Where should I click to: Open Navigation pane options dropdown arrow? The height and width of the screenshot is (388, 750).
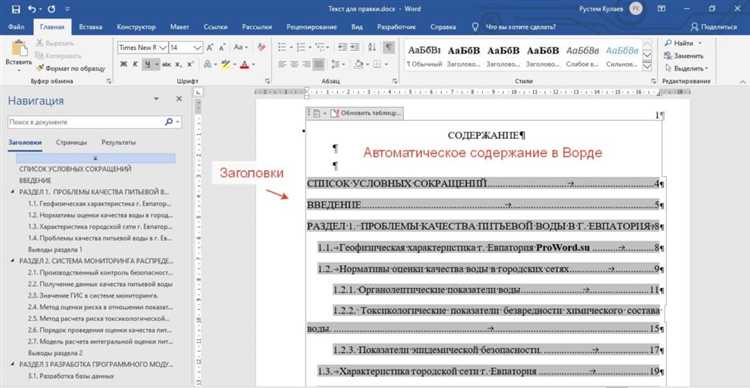click(156, 99)
